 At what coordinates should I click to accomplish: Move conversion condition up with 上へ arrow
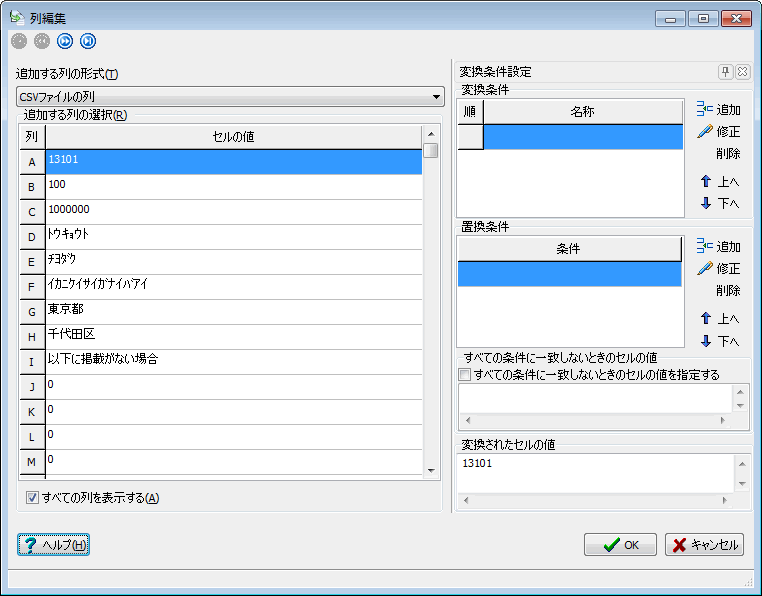point(718,182)
